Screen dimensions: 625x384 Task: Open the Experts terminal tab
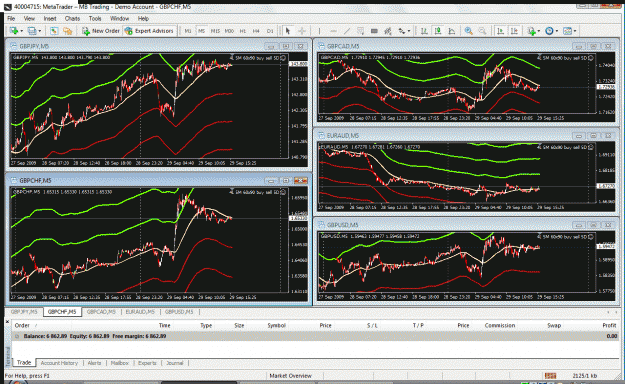point(147,363)
